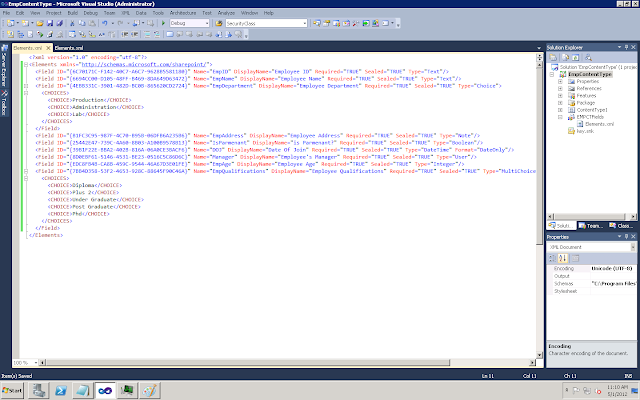Click the Visual Studio taskbar button
Viewport: 640px width, 400px height.
pos(105,391)
